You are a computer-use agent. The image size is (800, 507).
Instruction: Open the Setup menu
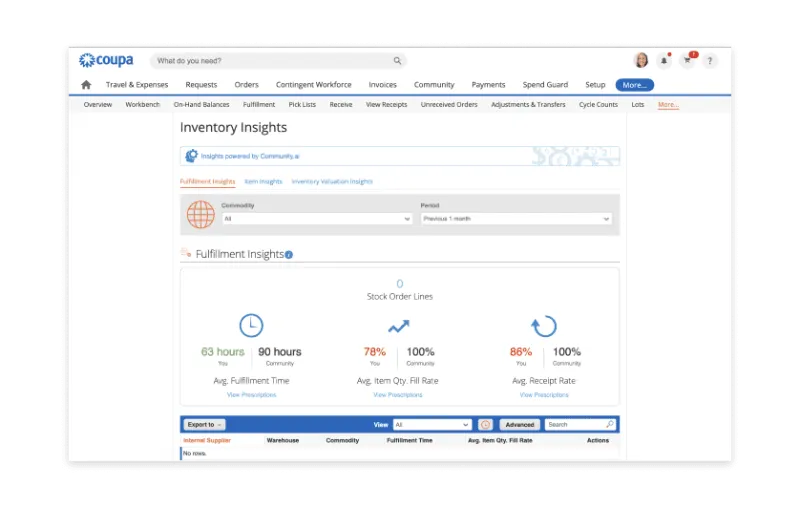[x=595, y=85]
